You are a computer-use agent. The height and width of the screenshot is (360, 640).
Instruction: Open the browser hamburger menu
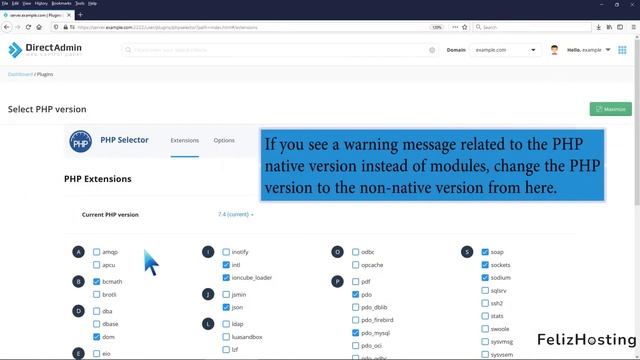pyautogui.click(x=633, y=27)
